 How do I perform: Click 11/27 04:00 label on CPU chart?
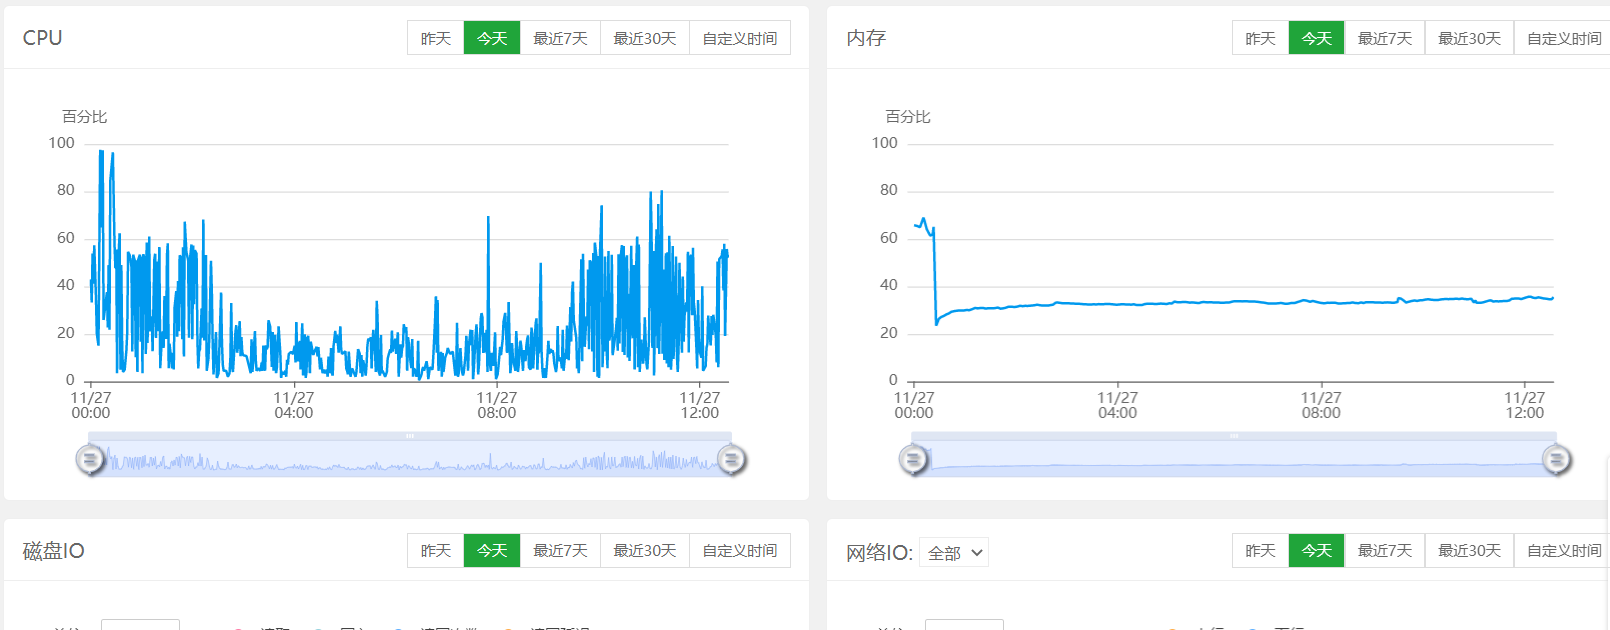(294, 405)
